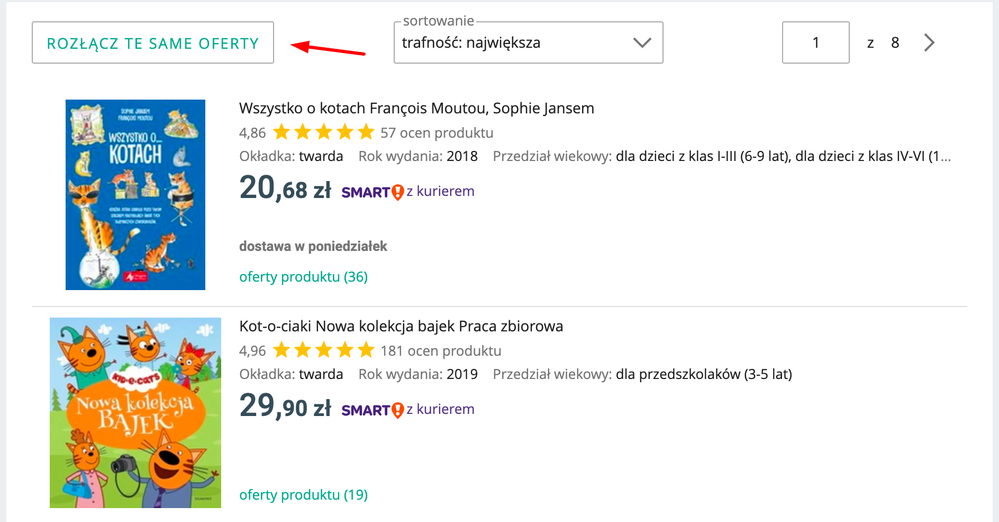Viewport: 999px width, 522px height.
Task: Click the page number input field
Action: coord(816,43)
